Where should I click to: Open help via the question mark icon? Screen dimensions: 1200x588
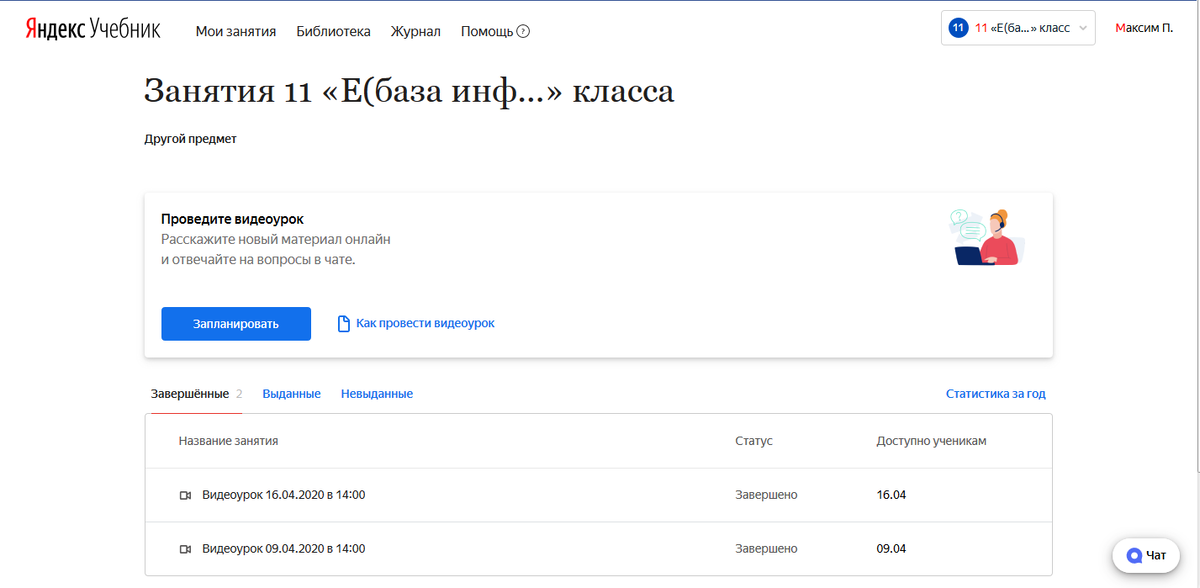pyautogui.click(x=521, y=31)
